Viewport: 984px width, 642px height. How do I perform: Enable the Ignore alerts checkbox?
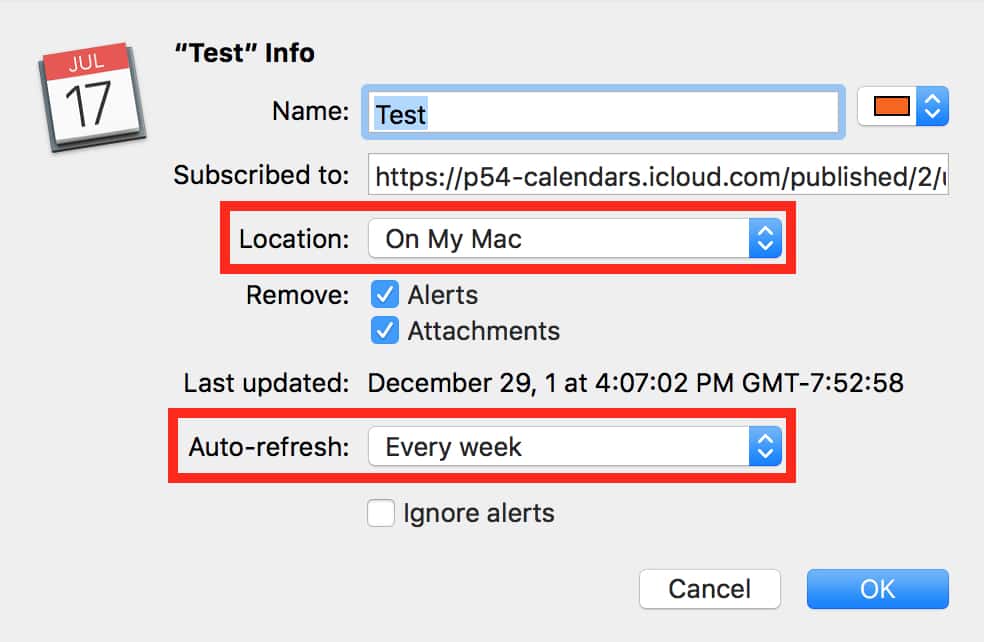click(381, 514)
